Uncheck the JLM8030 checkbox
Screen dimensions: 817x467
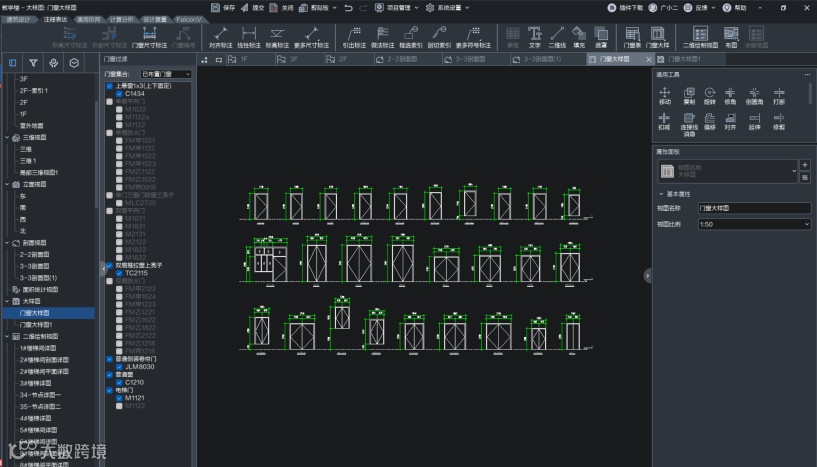click(x=119, y=367)
